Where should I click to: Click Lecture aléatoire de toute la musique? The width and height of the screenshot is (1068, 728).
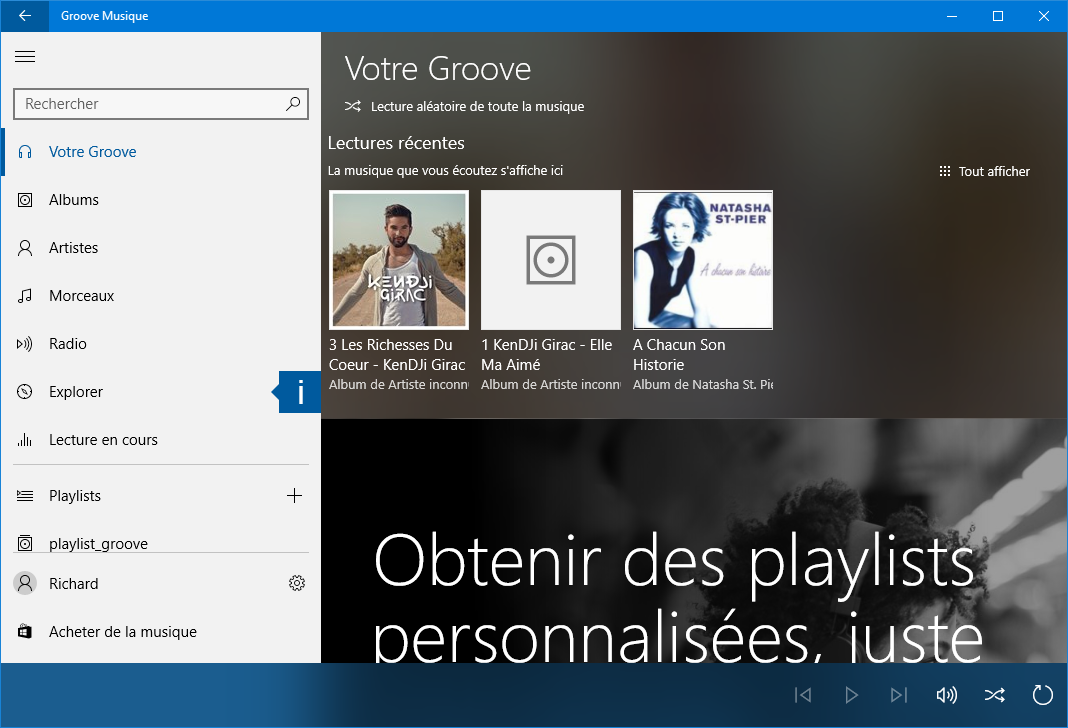tap(477, 106)
